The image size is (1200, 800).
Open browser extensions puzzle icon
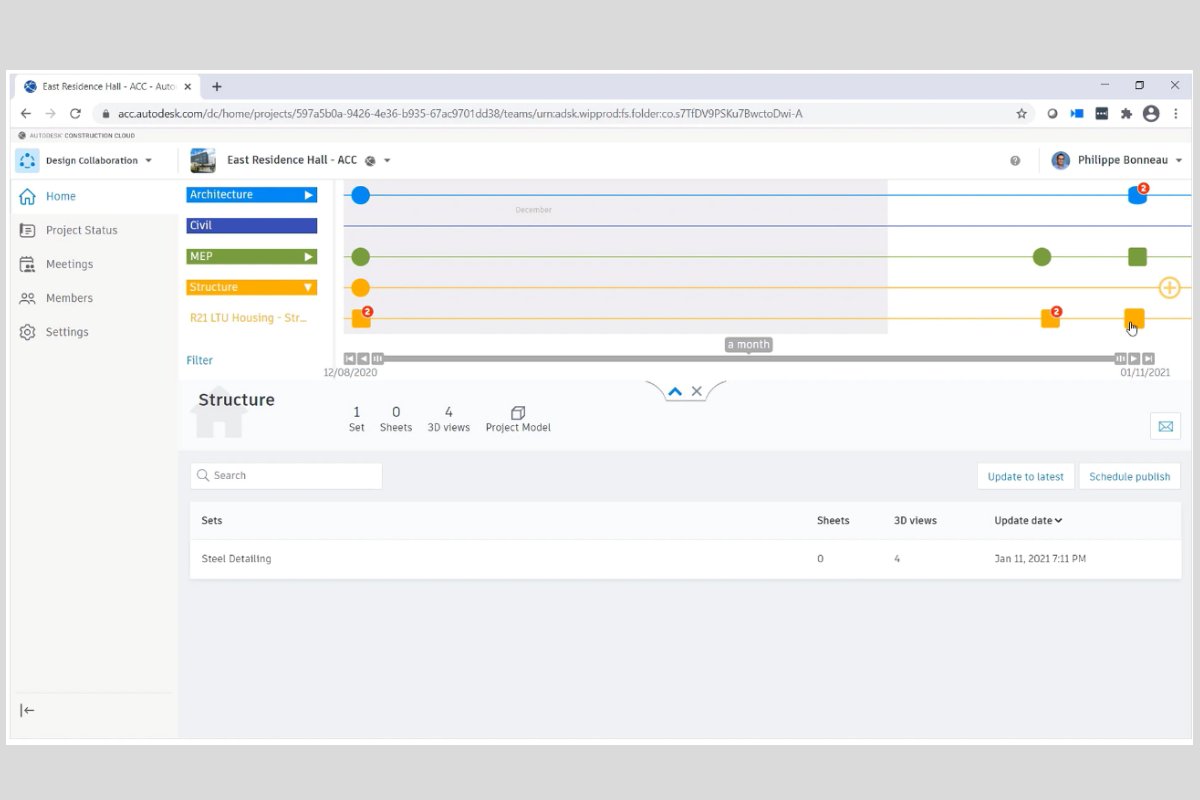[1126, 114]
